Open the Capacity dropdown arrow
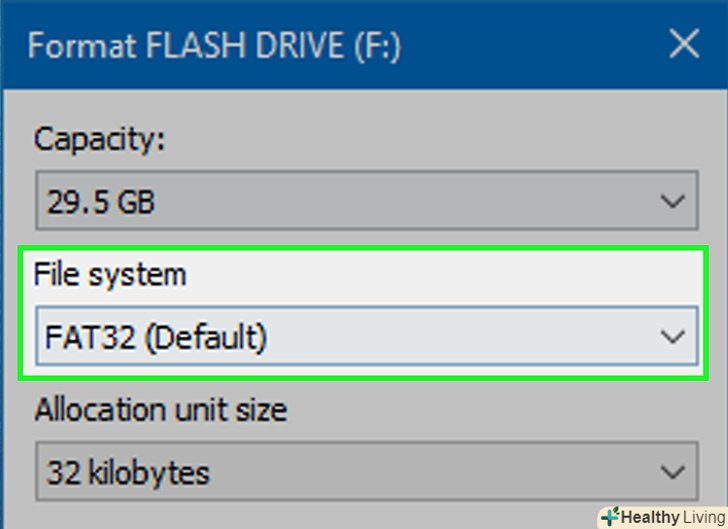Screen dimensions: 728x529 point(673,202)
